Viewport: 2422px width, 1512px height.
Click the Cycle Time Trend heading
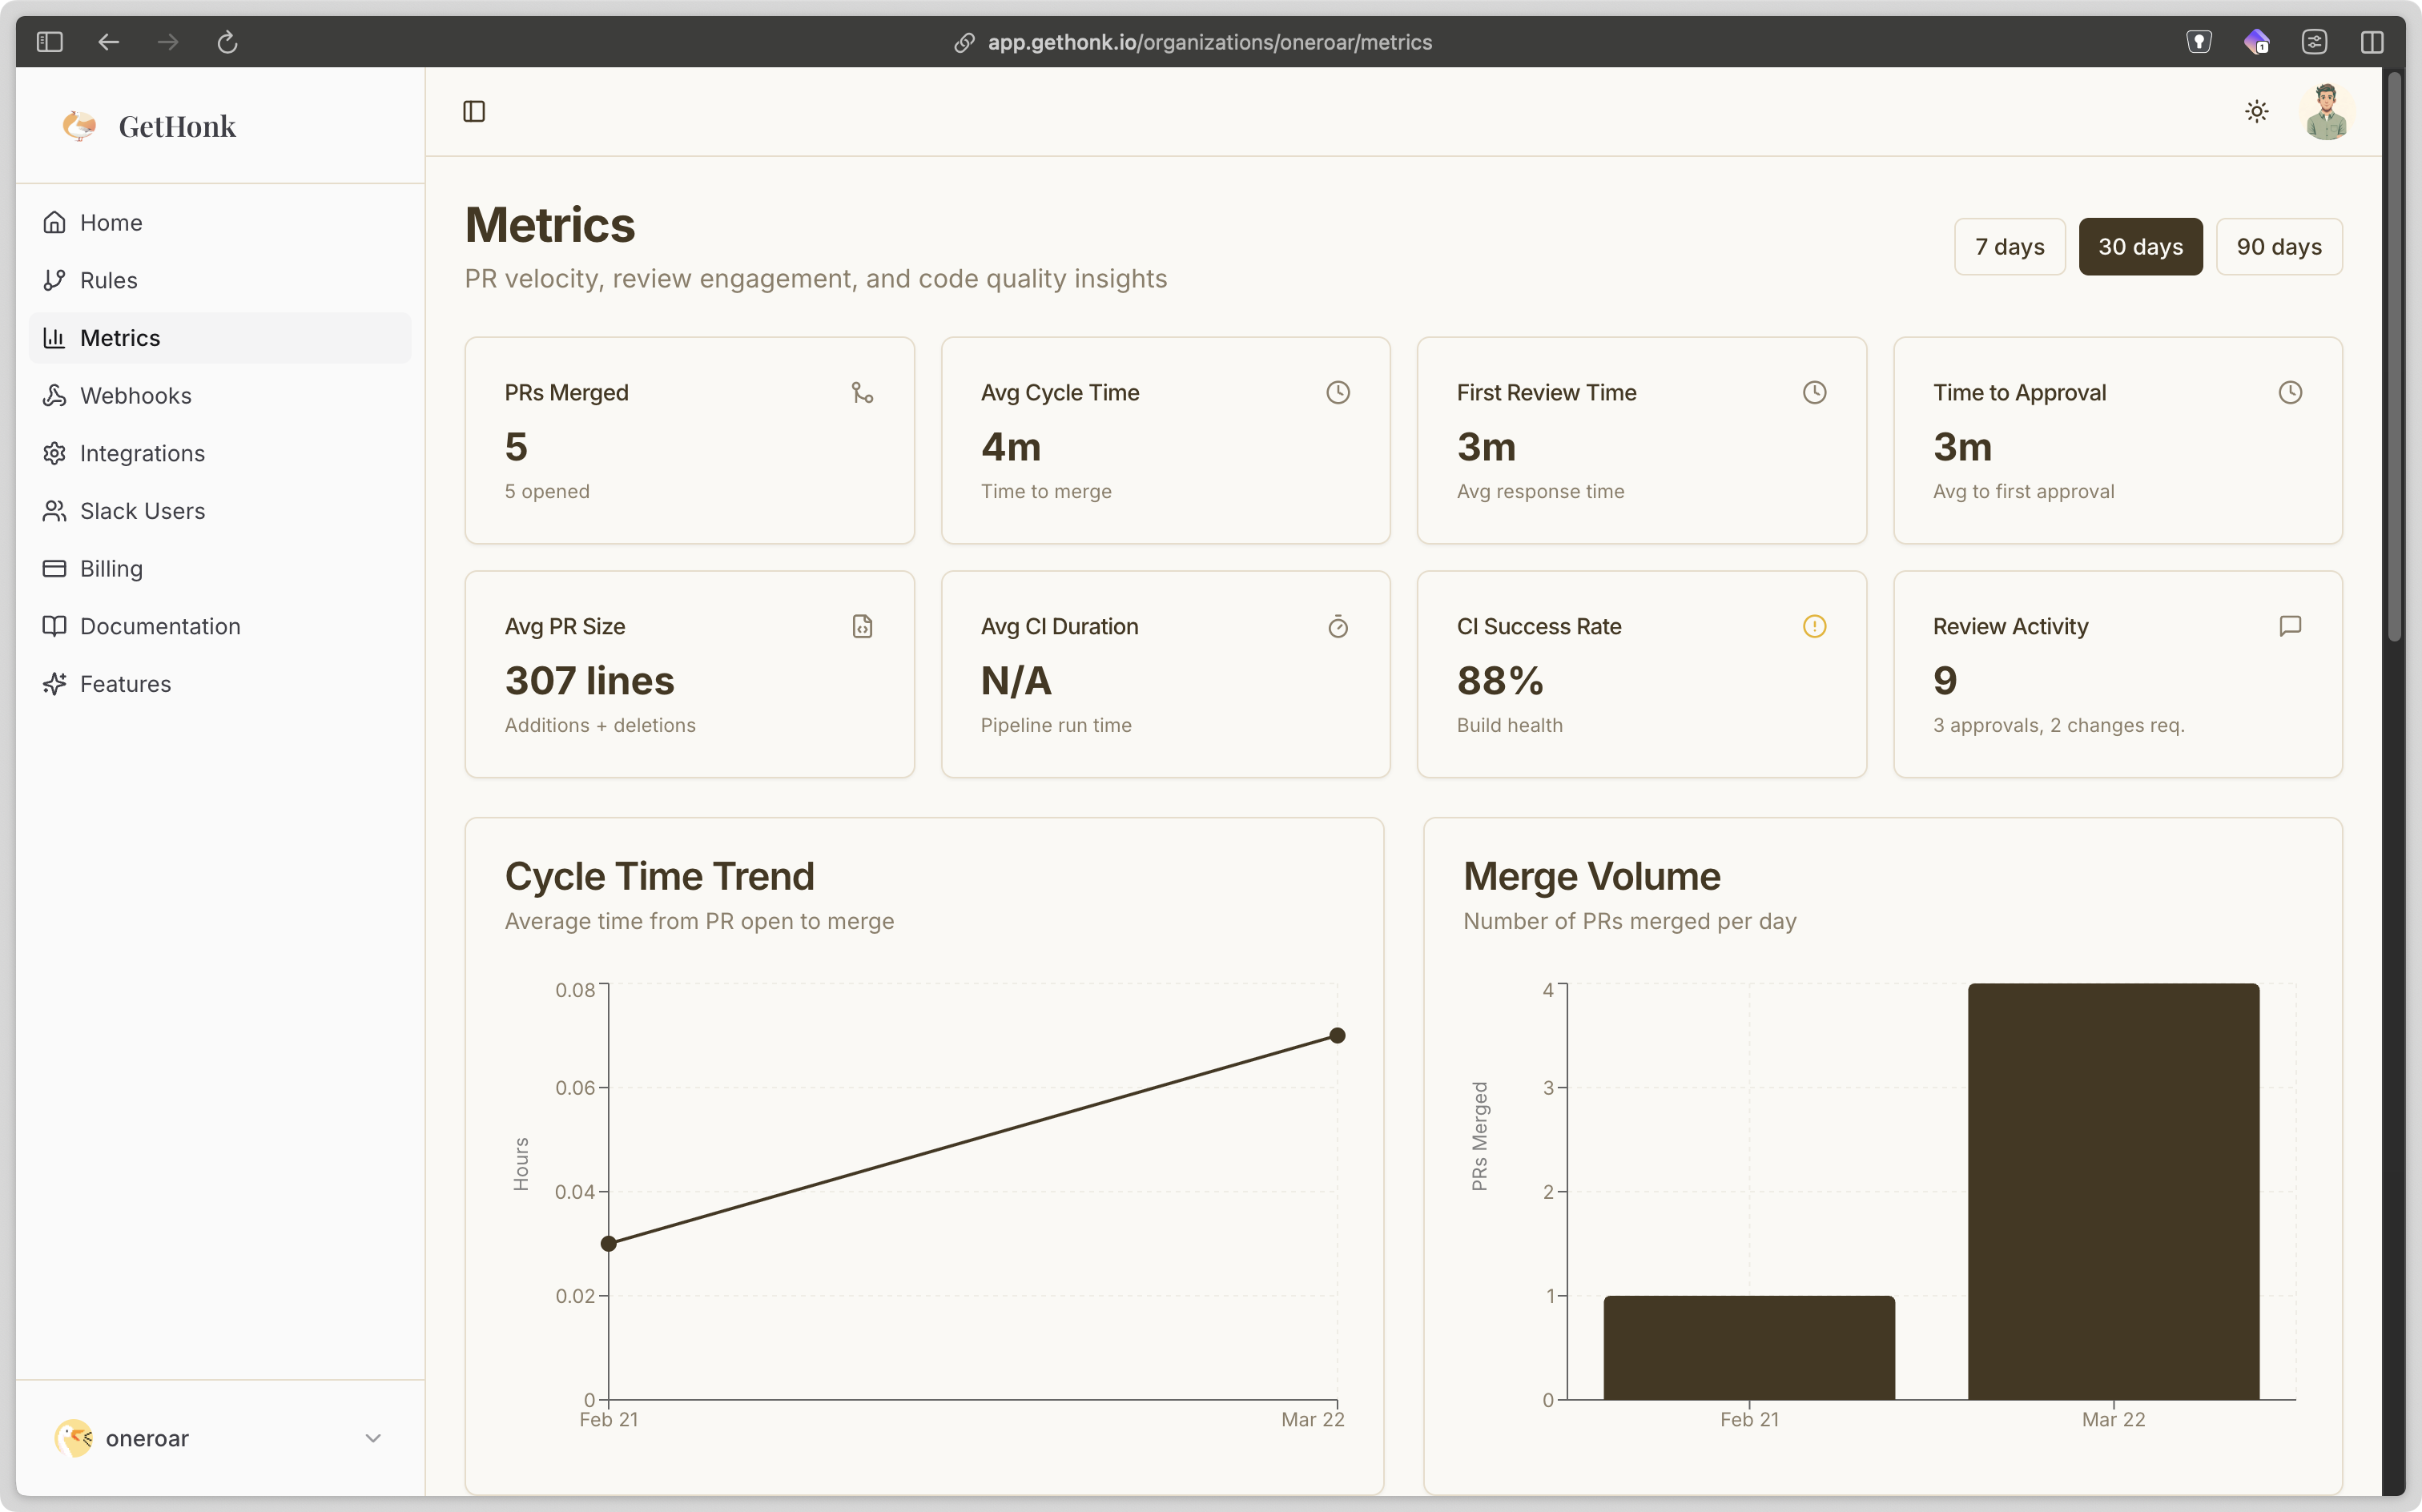pos(659,877)
